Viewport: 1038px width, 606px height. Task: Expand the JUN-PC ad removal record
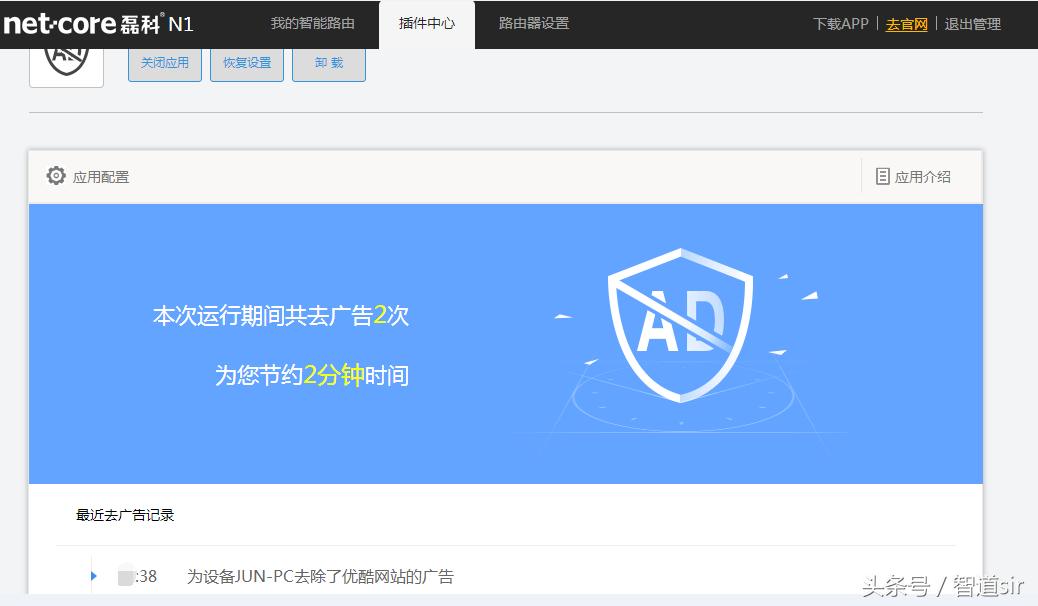click(93, 576)
